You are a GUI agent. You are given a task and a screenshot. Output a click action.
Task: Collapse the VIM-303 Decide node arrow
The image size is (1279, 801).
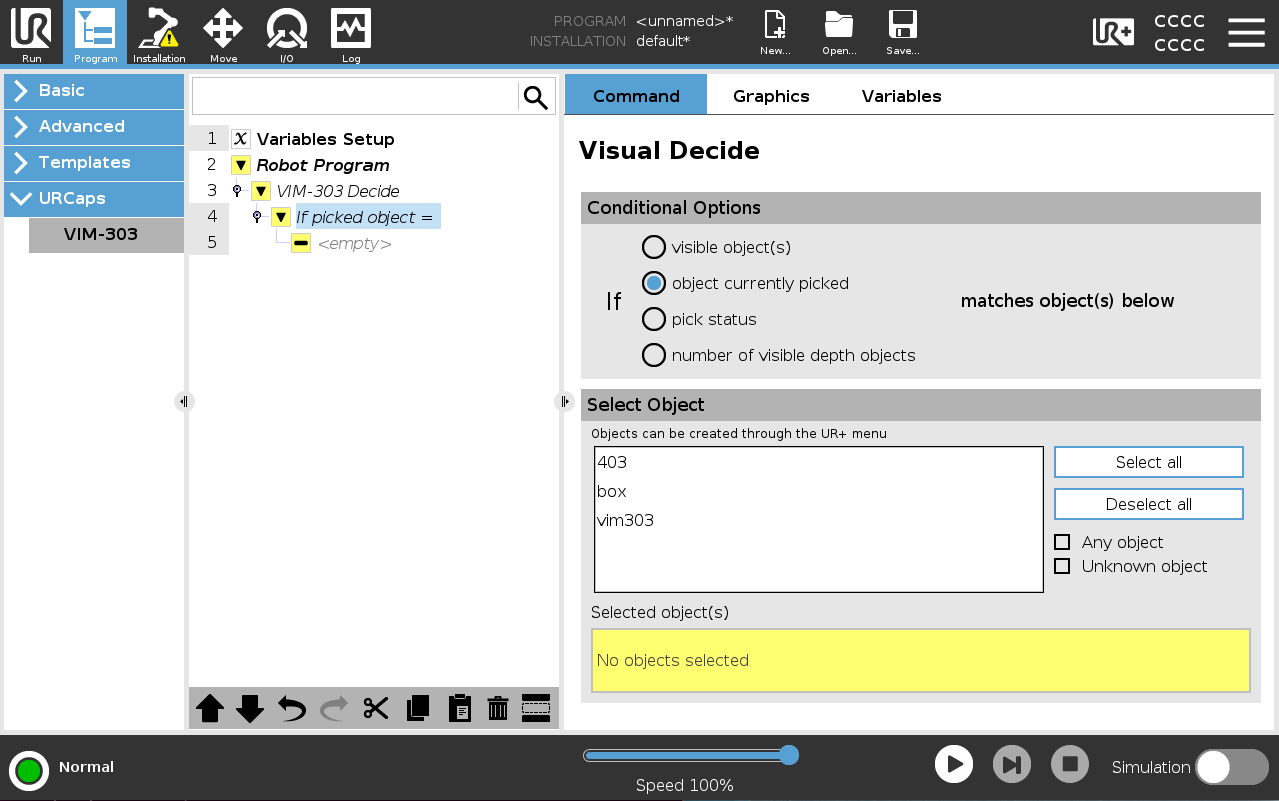260,191
